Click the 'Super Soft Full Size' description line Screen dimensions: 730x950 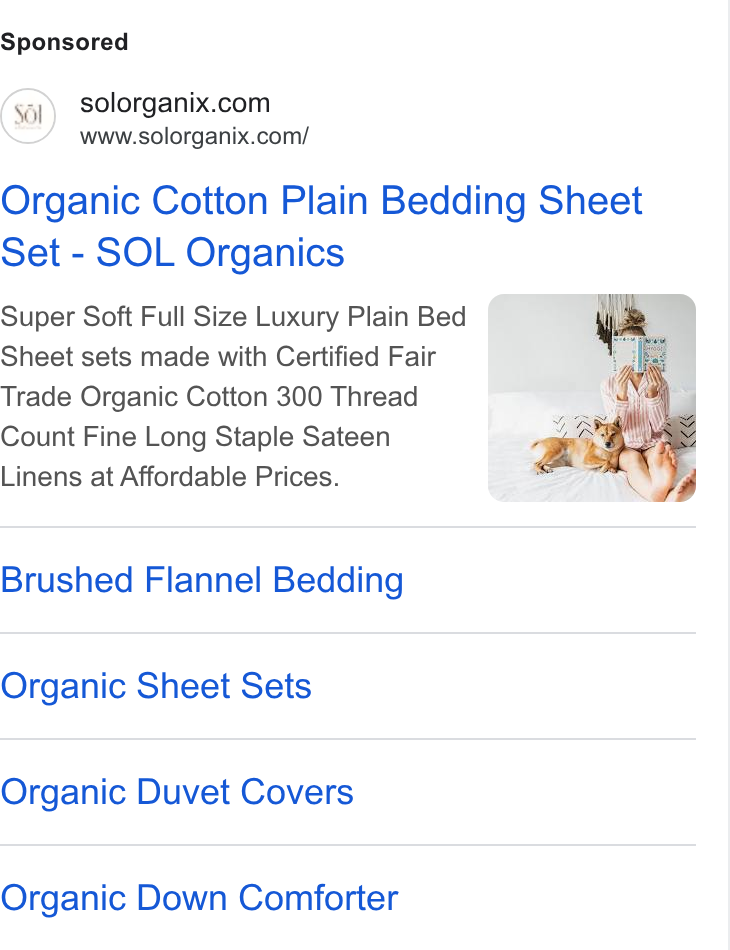(233, 317)
